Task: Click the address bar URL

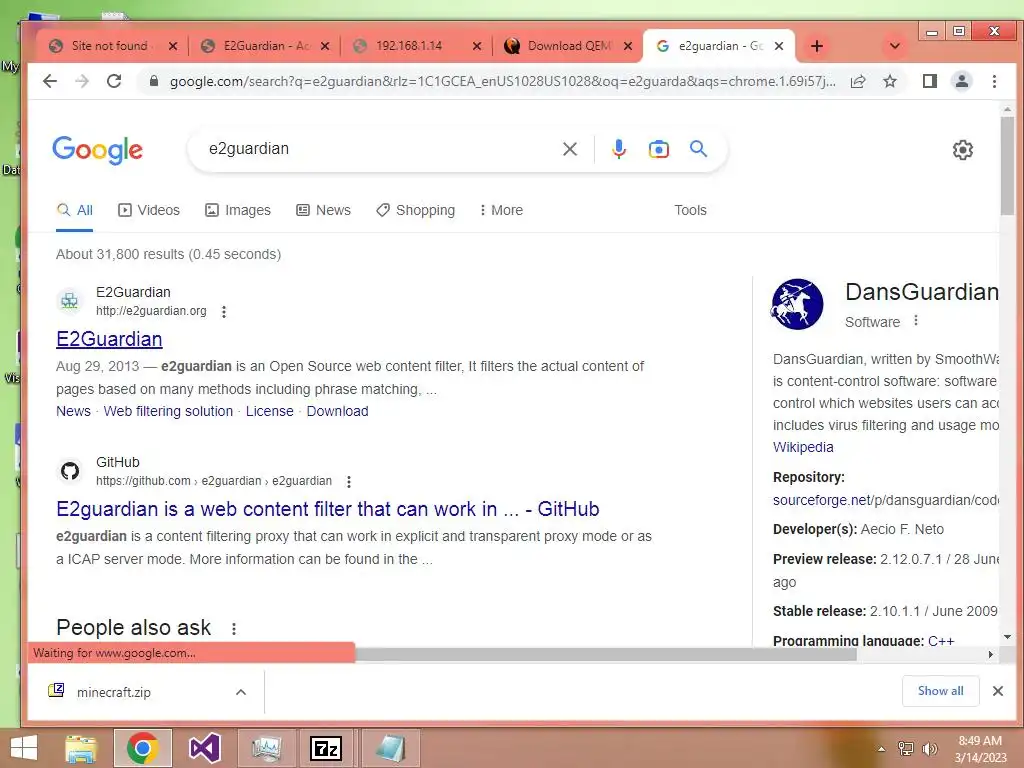Action: point(502,81)
